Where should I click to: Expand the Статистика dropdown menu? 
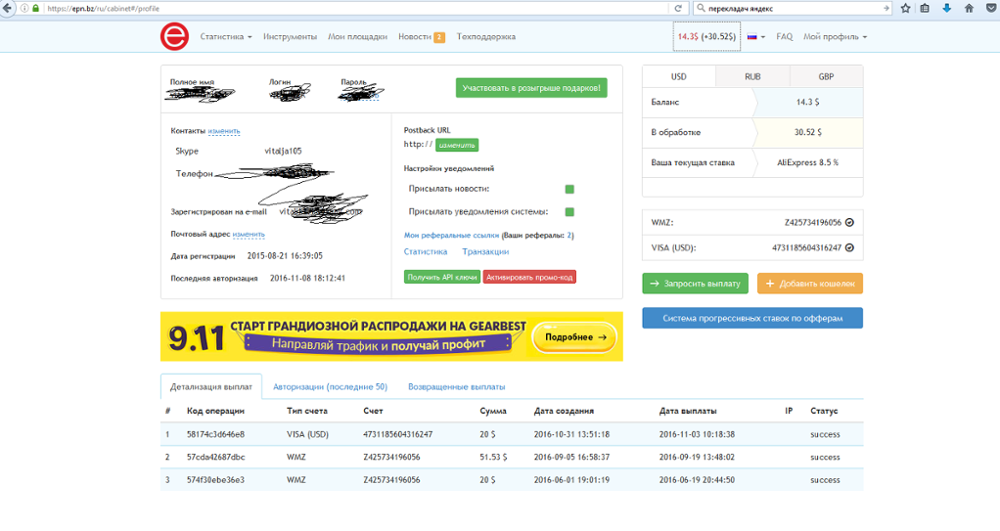coord(225,37)
